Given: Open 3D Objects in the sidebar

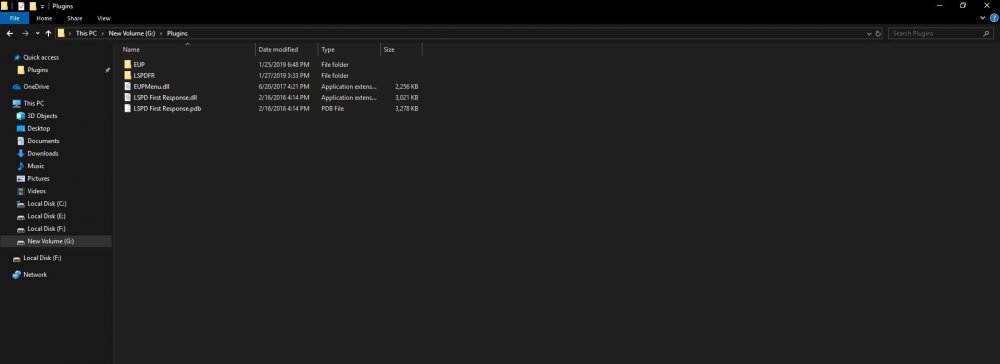Looking at the screenshot, I should pyautogui.click(x=42, y=116).
